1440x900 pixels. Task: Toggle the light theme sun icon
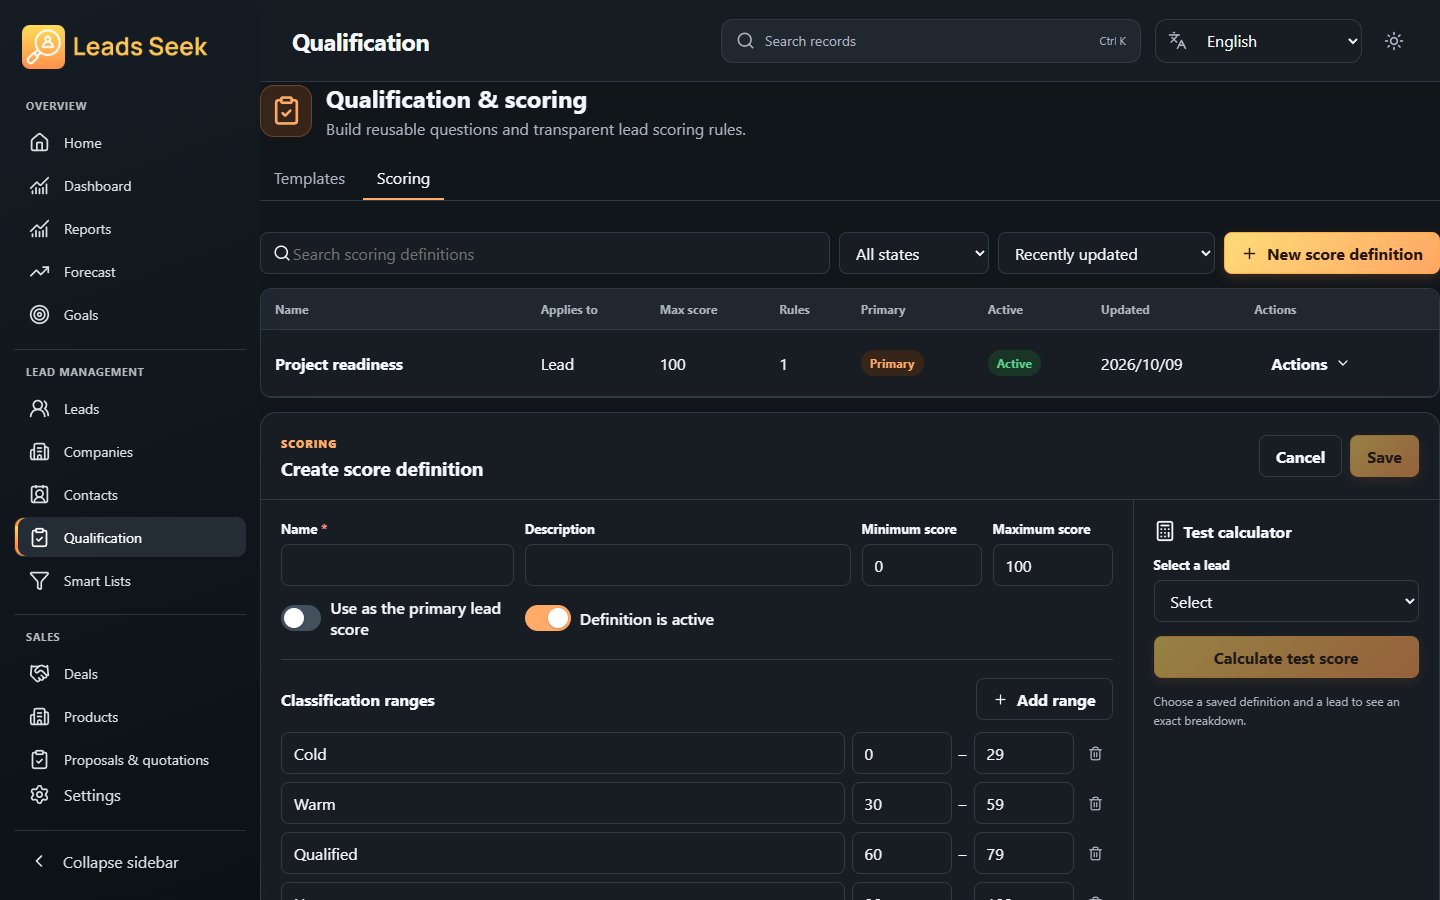1394,41
